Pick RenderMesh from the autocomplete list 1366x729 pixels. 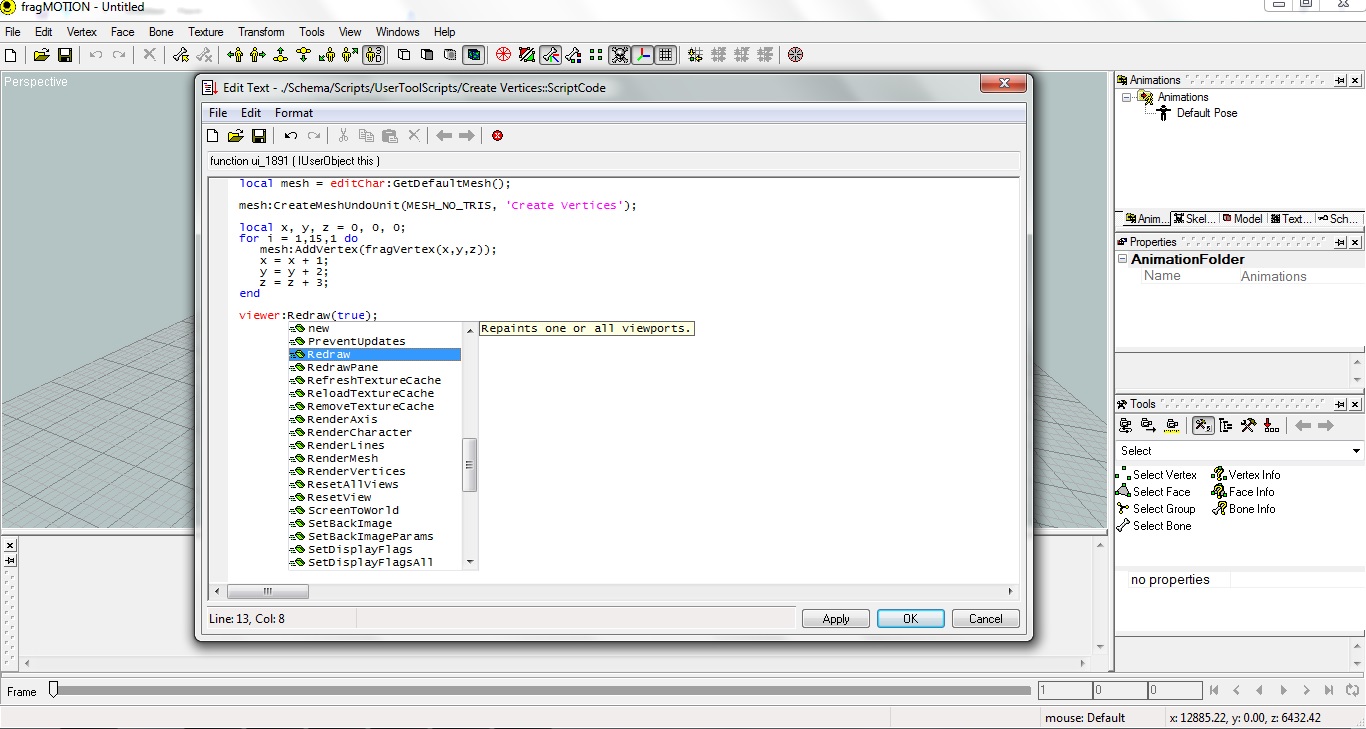(342, 458)
